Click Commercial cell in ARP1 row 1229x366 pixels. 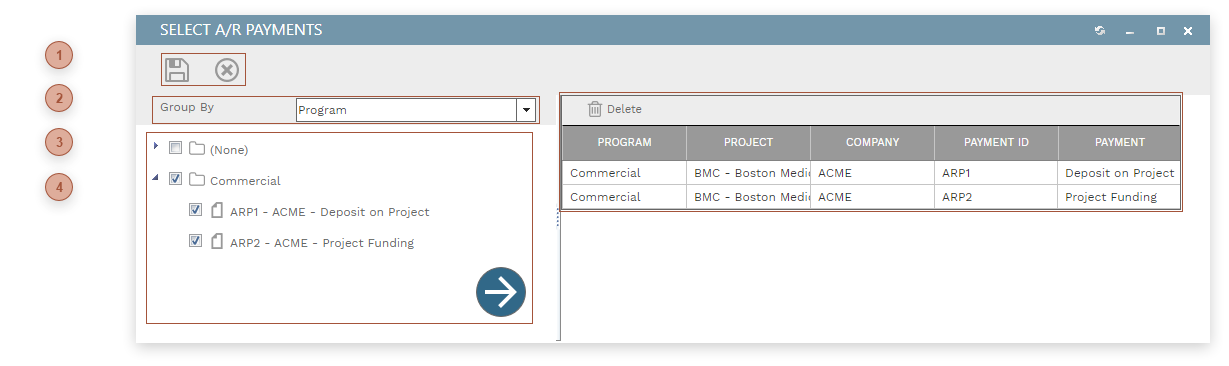pyautogui.click(x=624, y=173)
